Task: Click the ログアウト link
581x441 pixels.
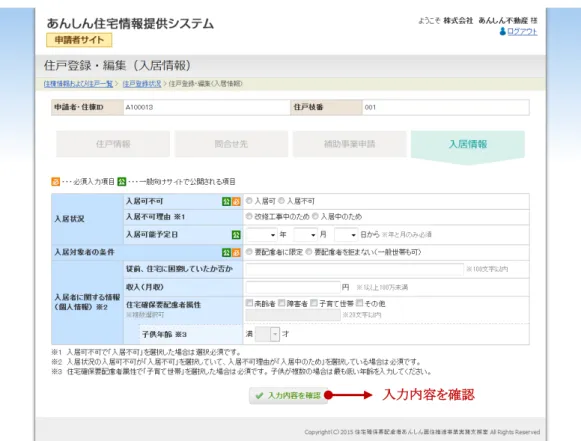Action: pyautogui.click(x=522, y=32)
